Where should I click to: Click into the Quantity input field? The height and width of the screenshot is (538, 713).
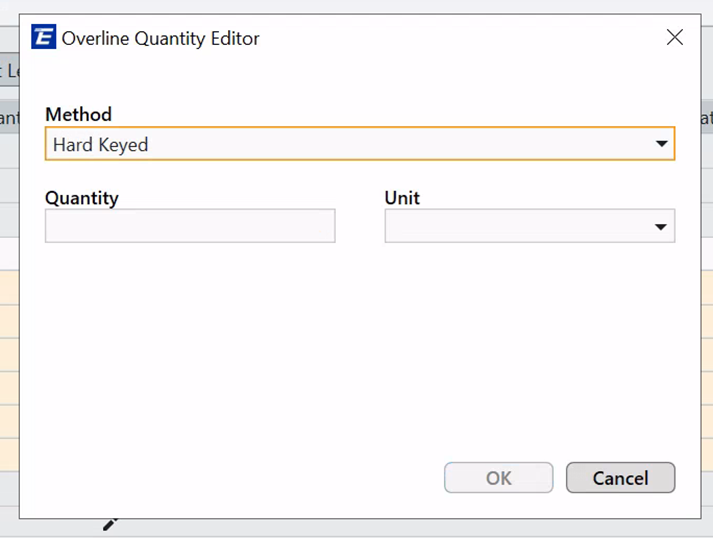[190, 226]
